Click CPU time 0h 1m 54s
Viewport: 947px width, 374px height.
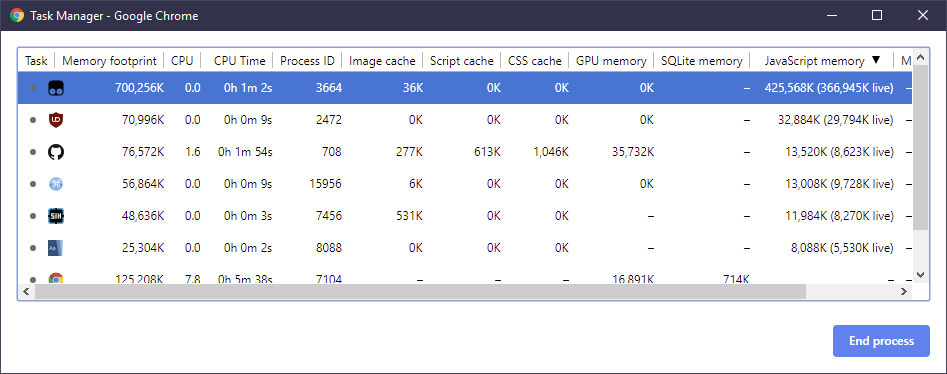245,152
